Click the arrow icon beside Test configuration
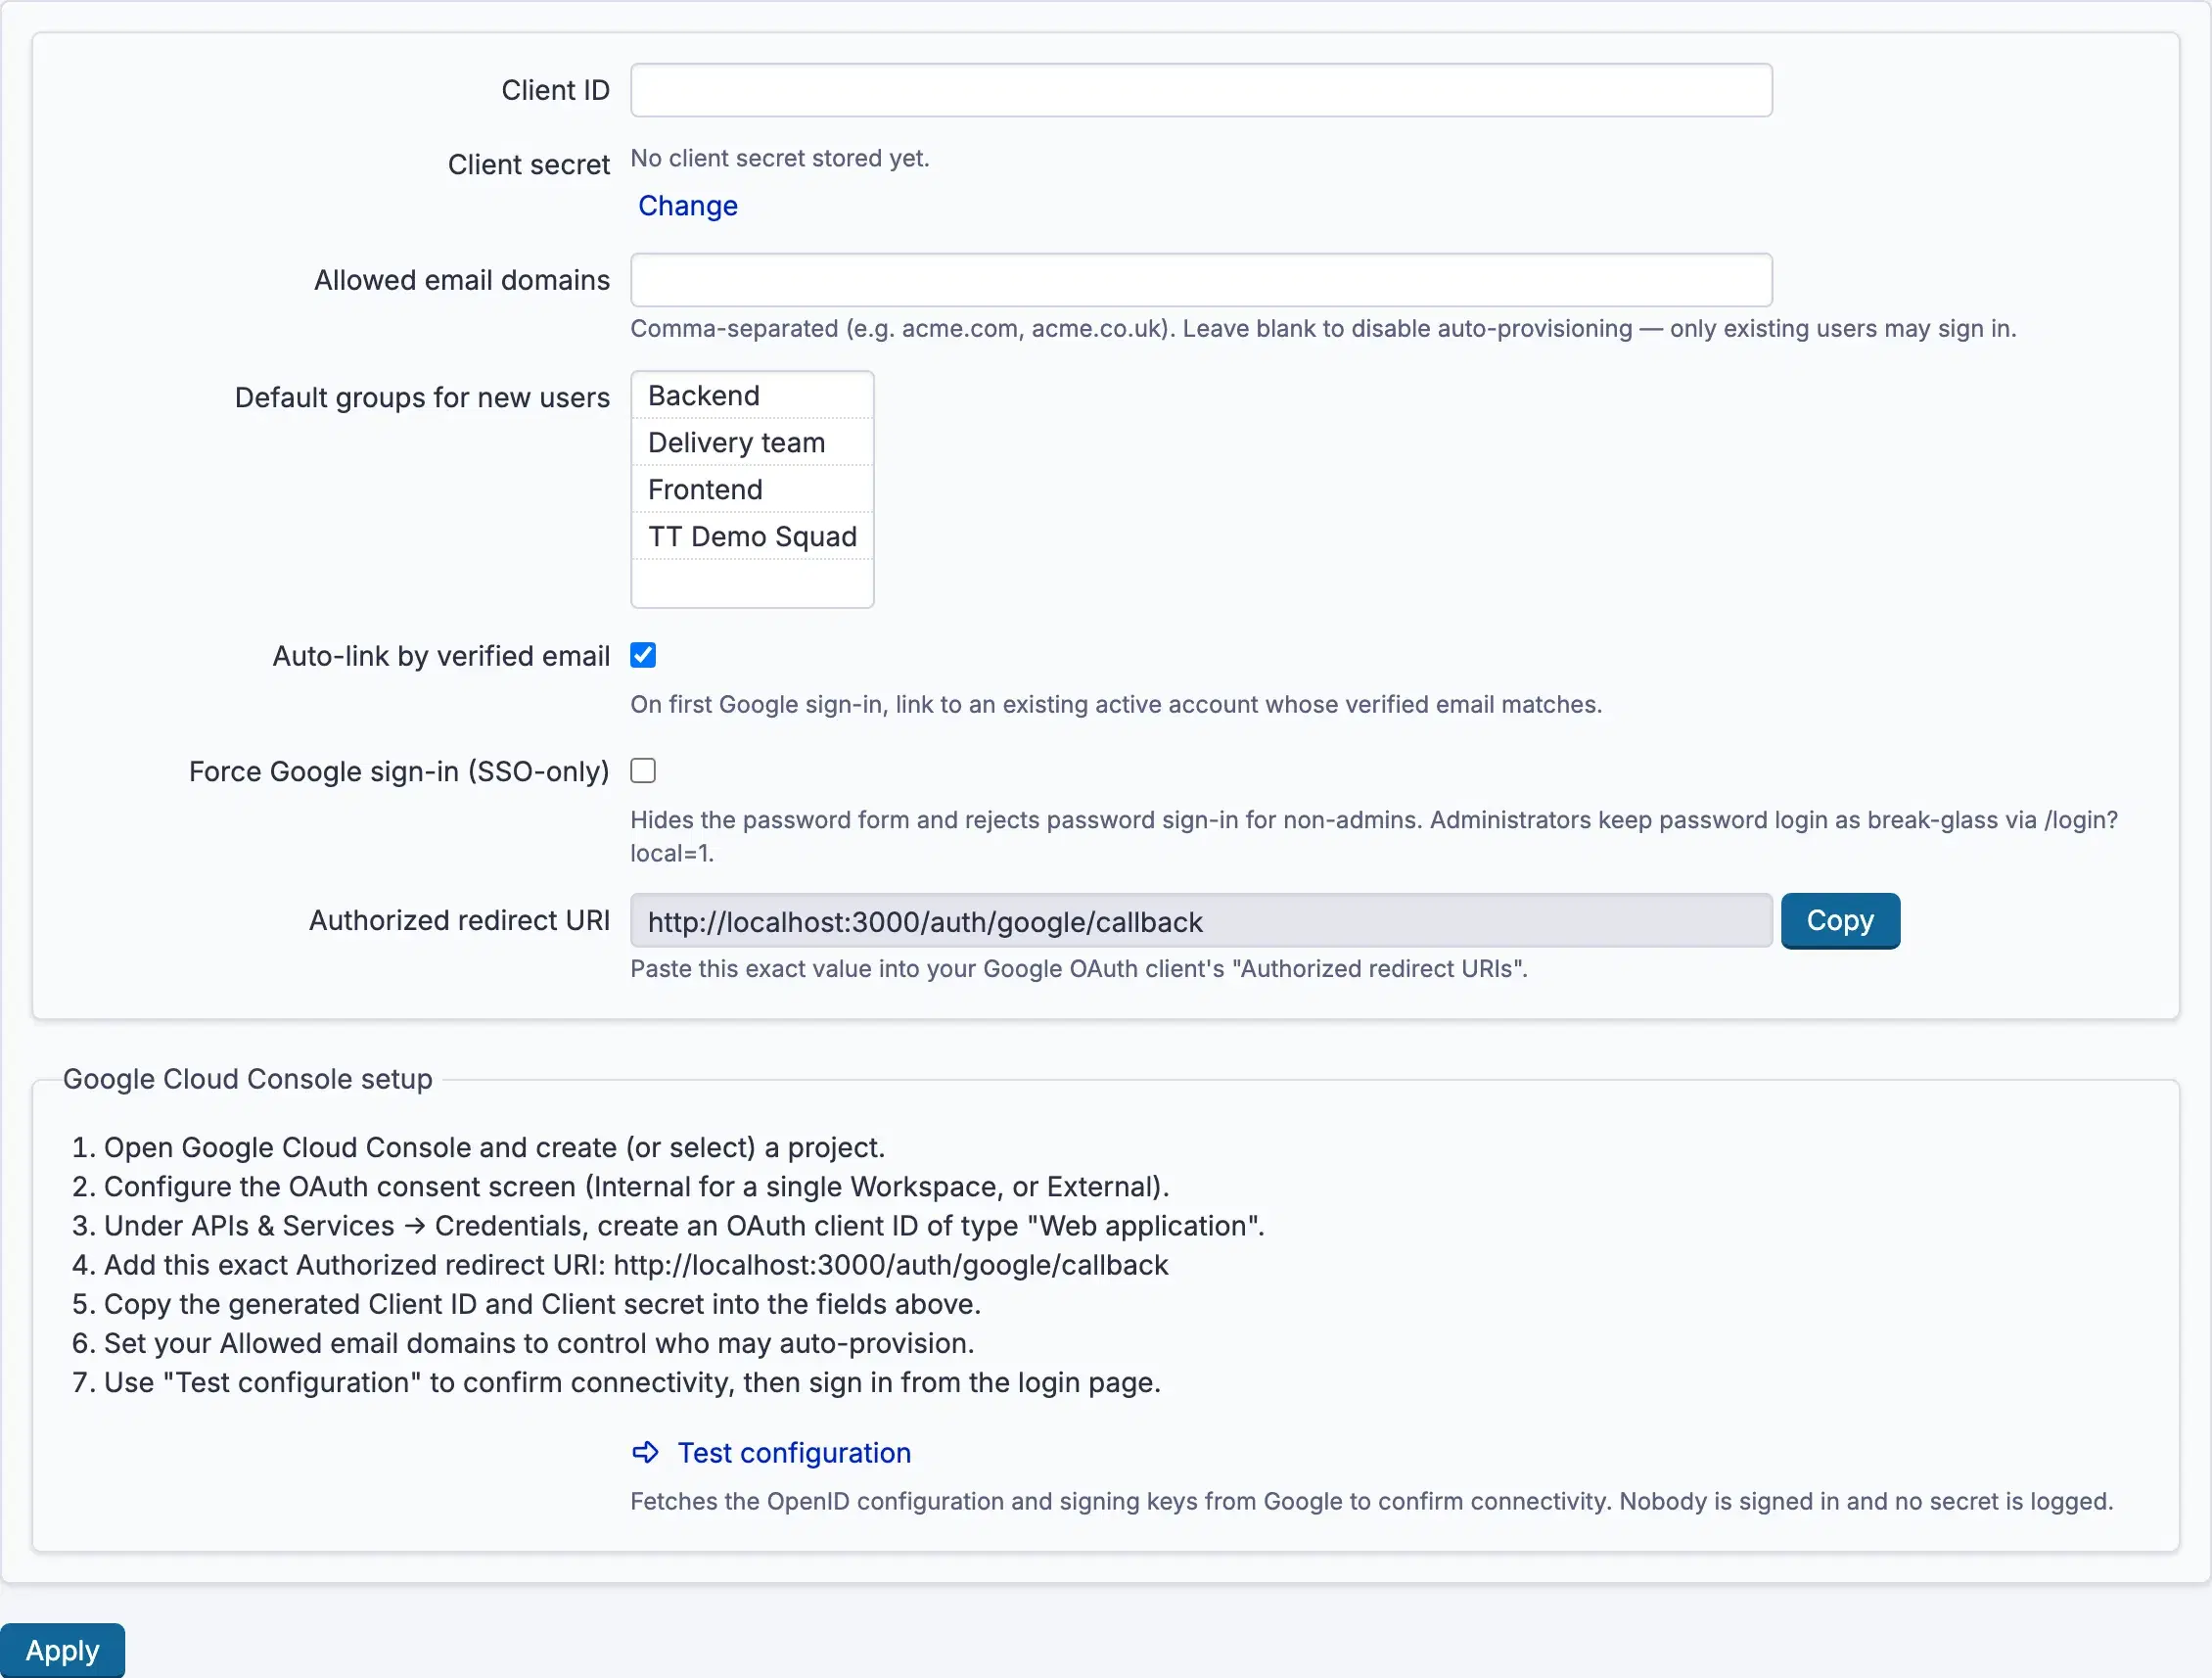 (646, 1453)
